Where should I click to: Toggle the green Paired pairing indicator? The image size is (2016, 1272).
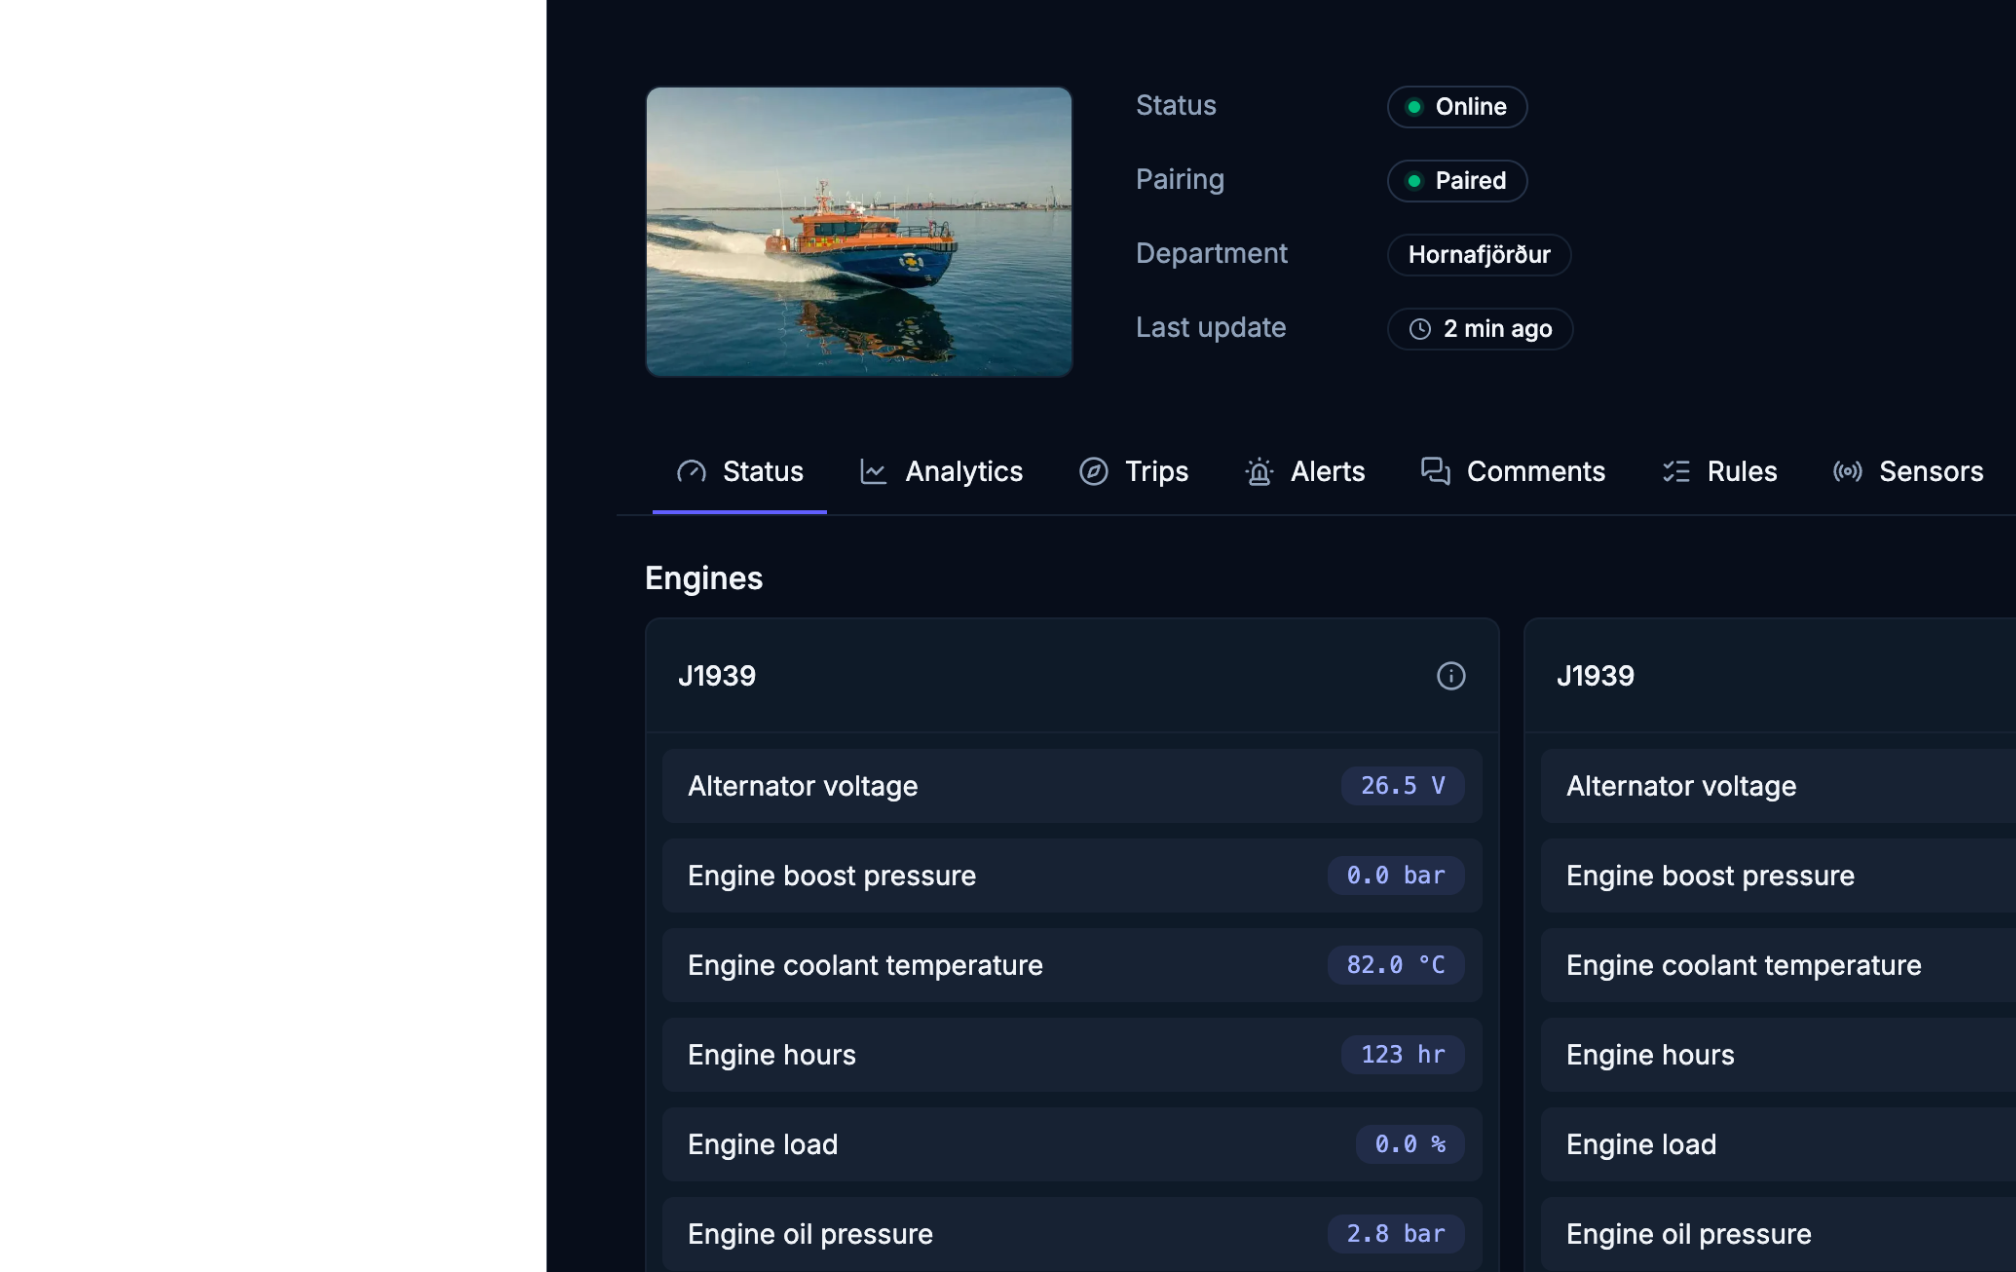1414,180
